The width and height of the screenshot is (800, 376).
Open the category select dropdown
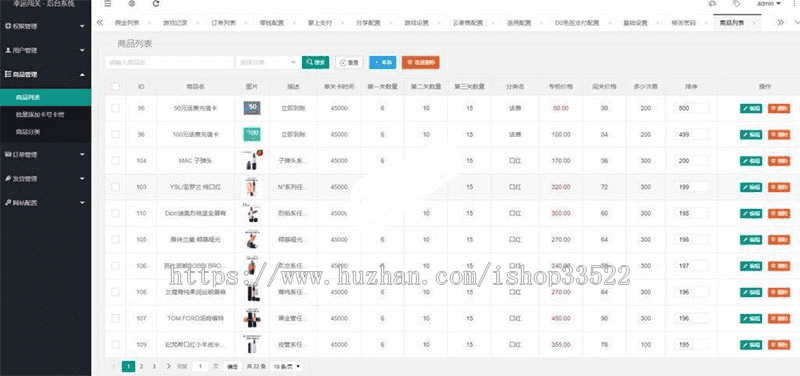(267, 62)
